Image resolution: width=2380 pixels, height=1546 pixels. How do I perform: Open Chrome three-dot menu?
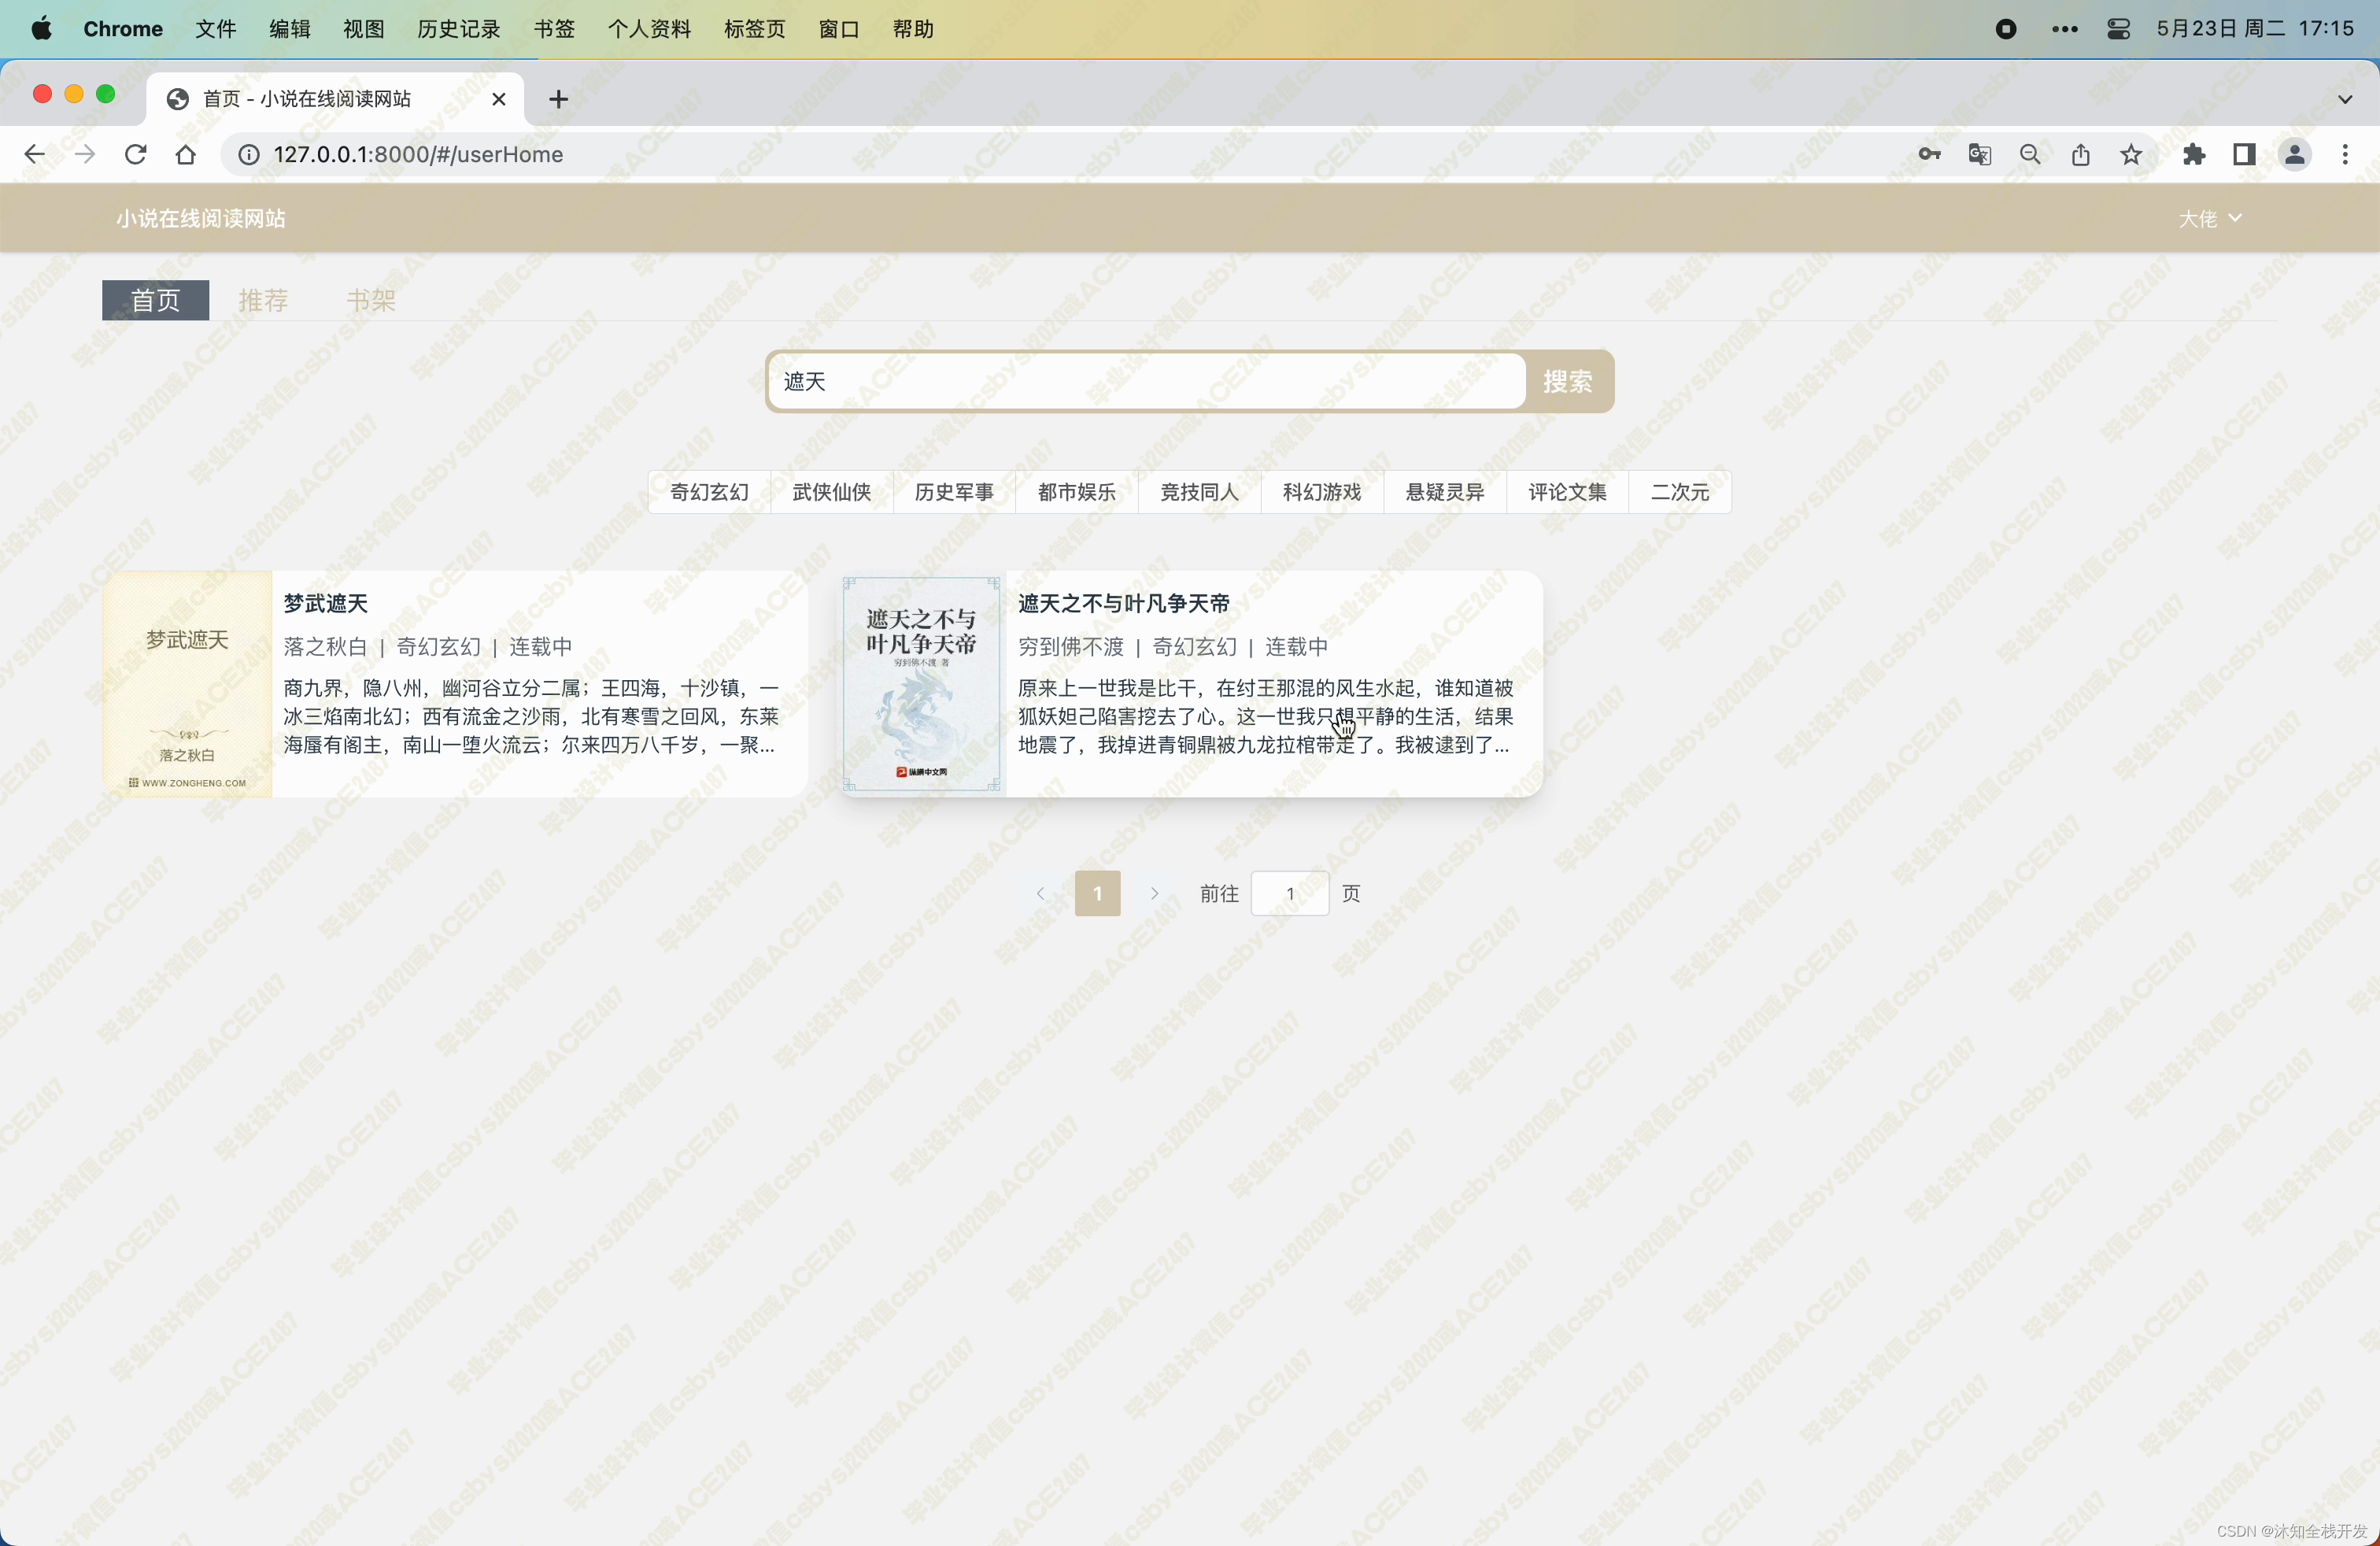coord(2345,154)
